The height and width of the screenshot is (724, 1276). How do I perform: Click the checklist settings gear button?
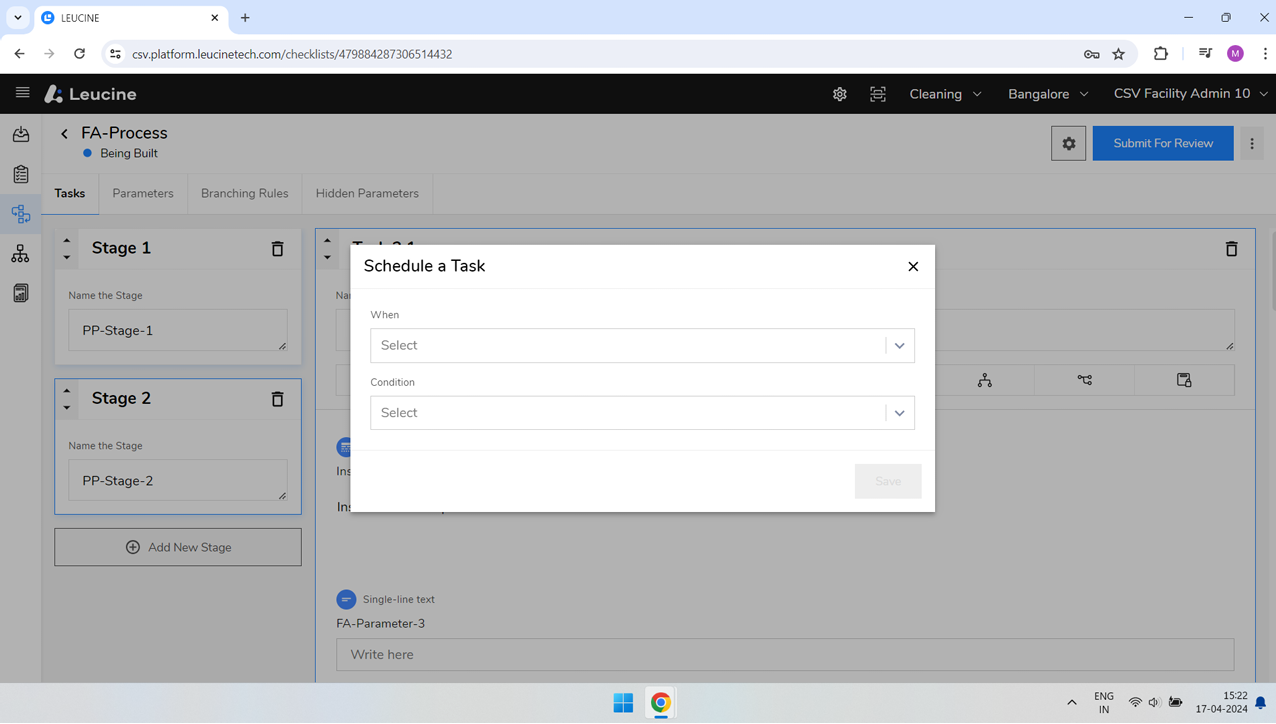click(x=1068, y=143)
